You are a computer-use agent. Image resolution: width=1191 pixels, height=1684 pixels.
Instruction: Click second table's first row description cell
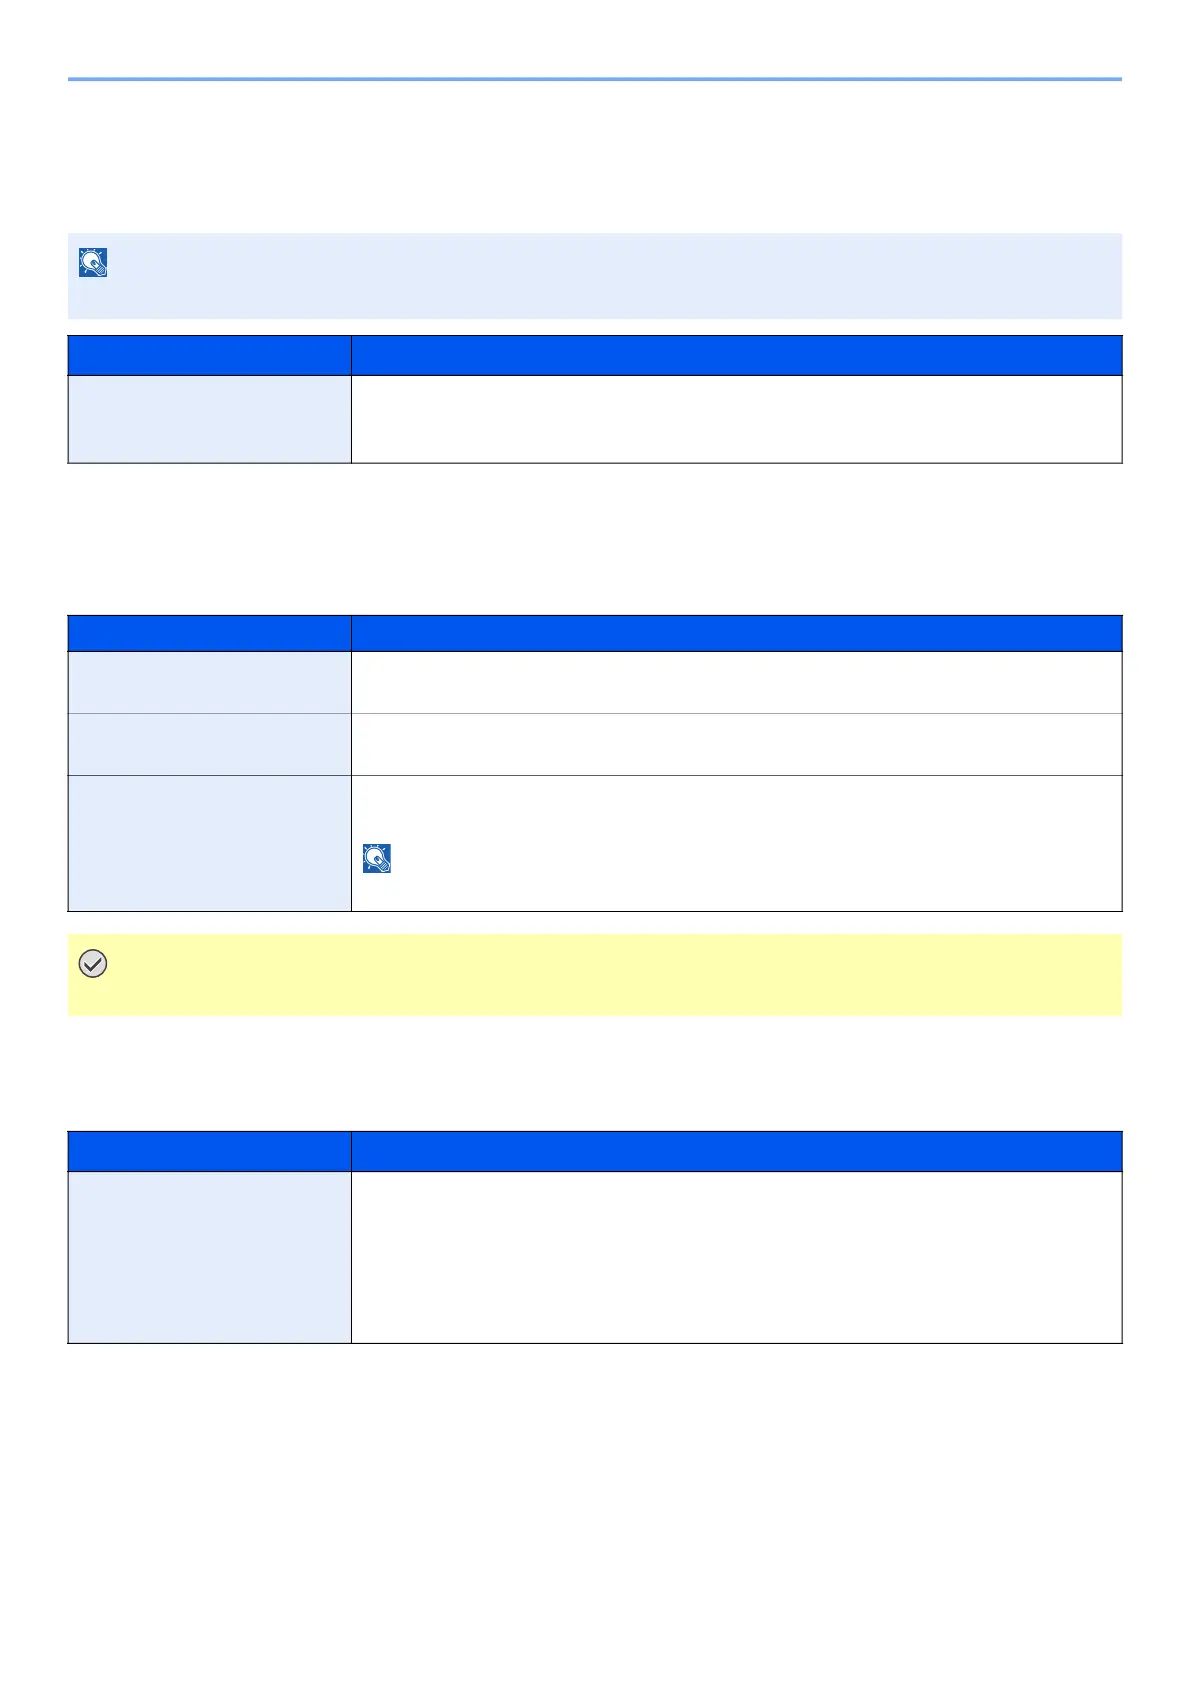[737, 682]
